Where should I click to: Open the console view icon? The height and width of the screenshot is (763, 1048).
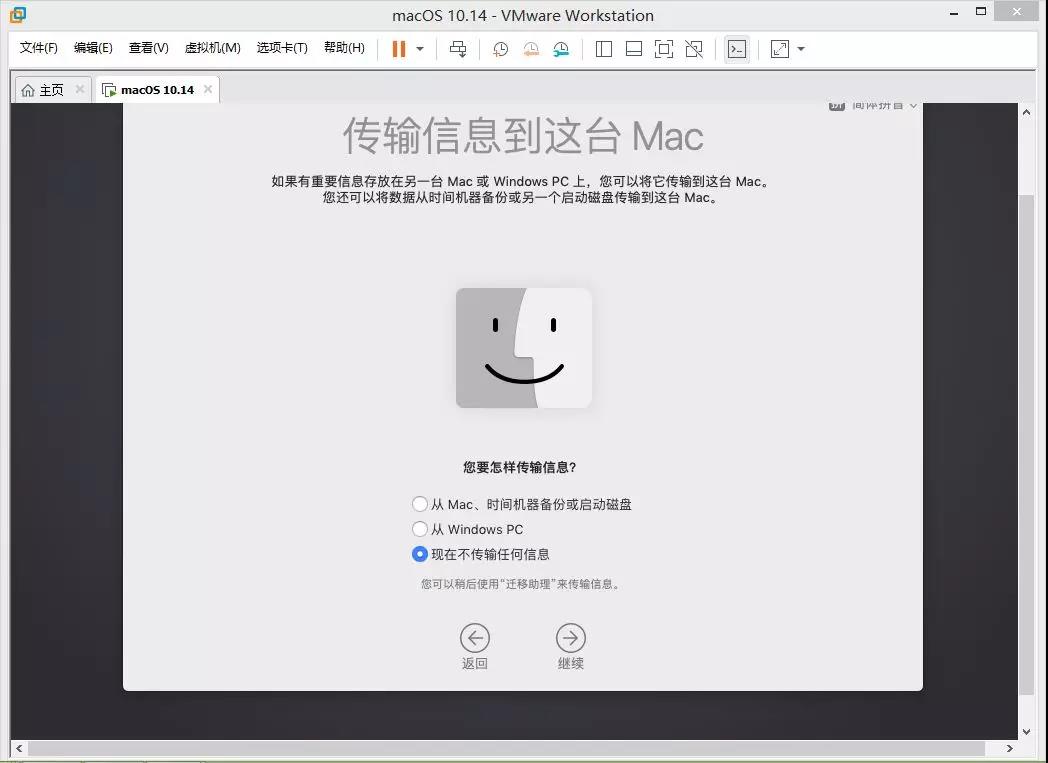coord(737,49)
